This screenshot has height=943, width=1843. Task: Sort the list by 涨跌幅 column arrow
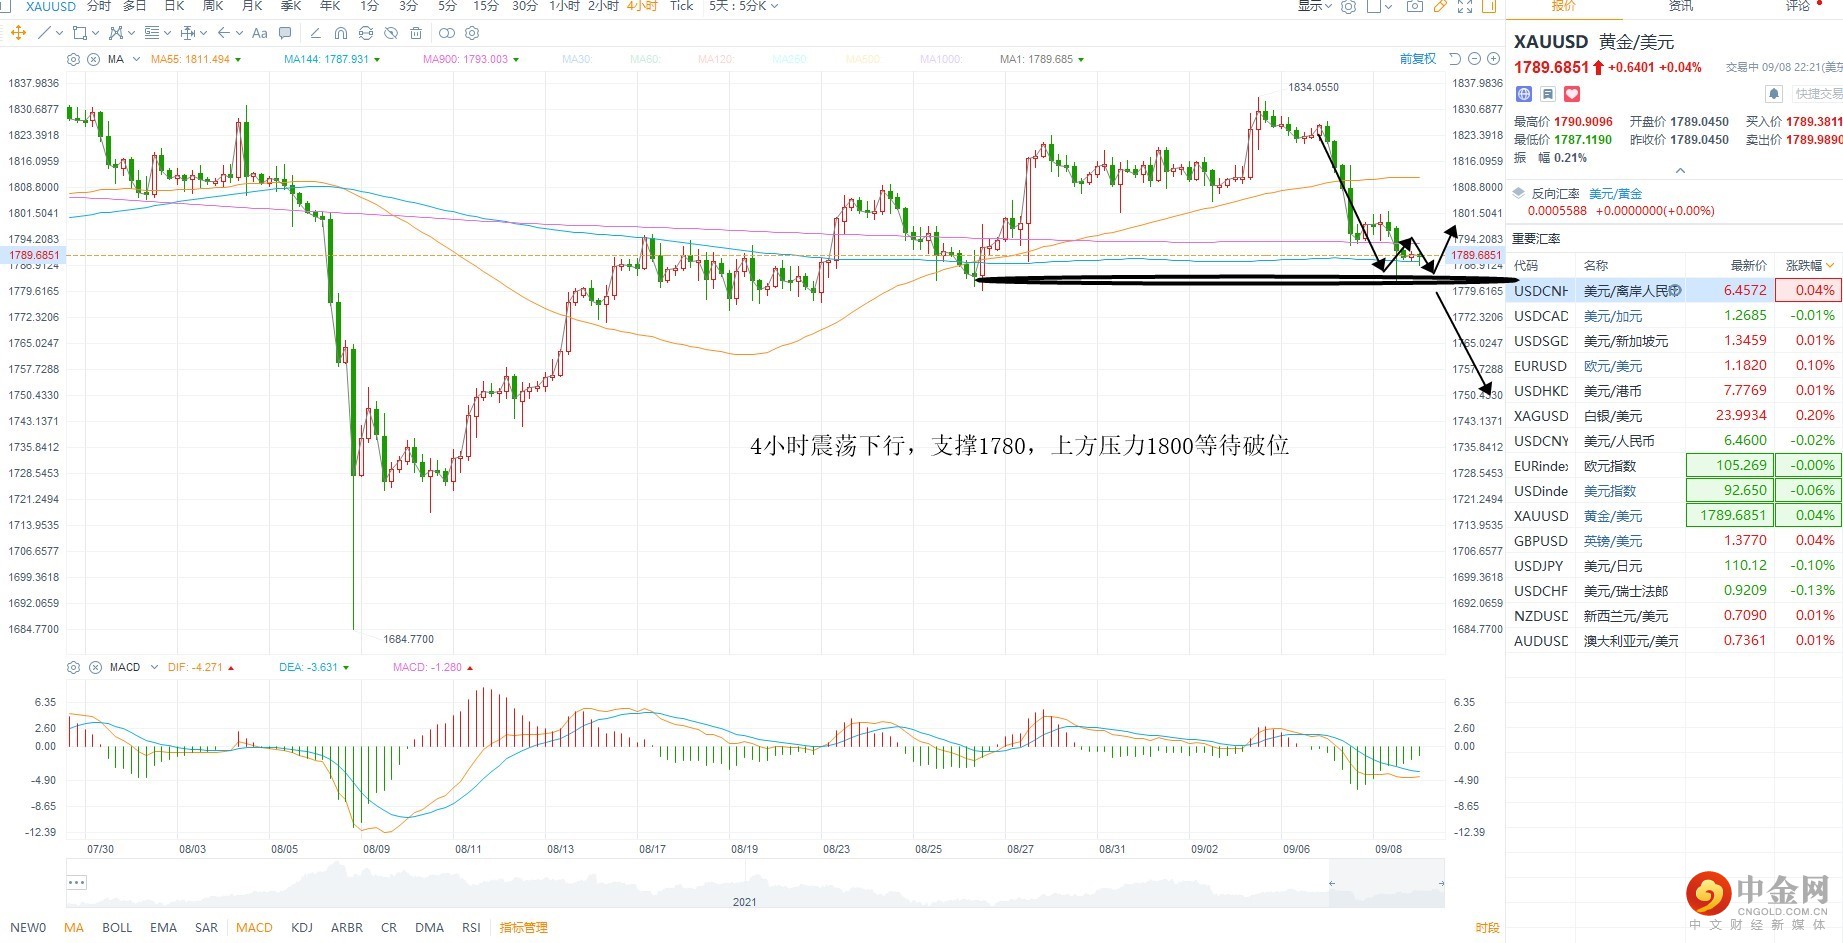1830,266
